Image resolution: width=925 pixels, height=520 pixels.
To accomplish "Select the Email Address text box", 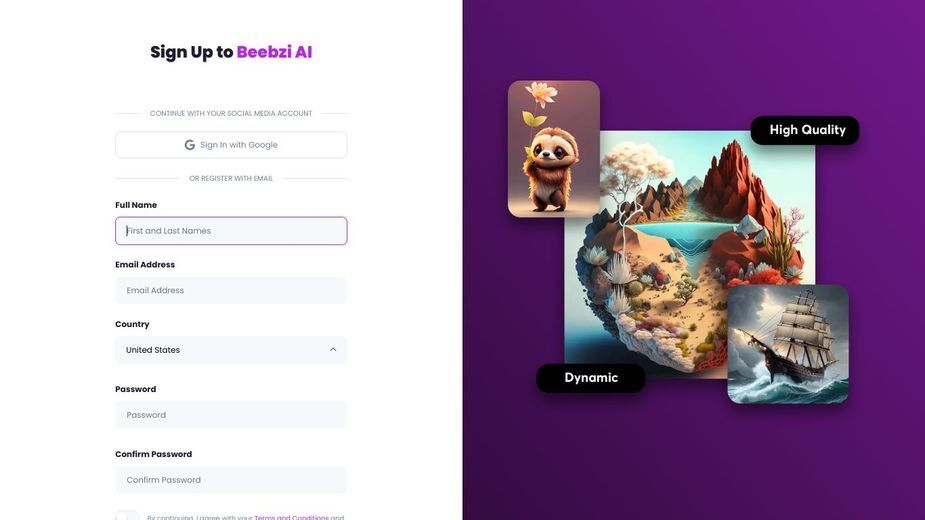I will pyautogui.click(x=231, y=290).
